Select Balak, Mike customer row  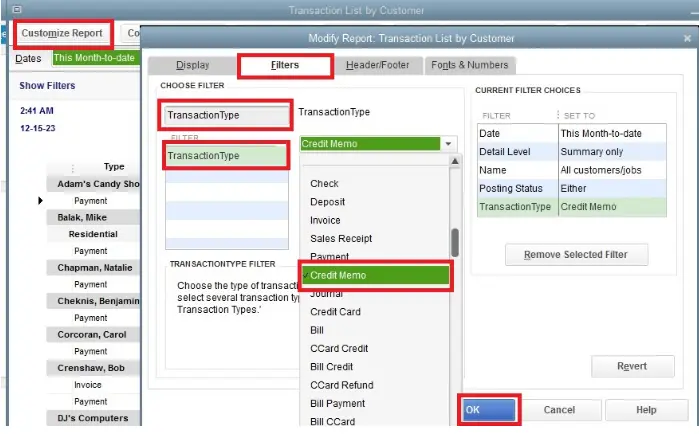pos(94,217)
